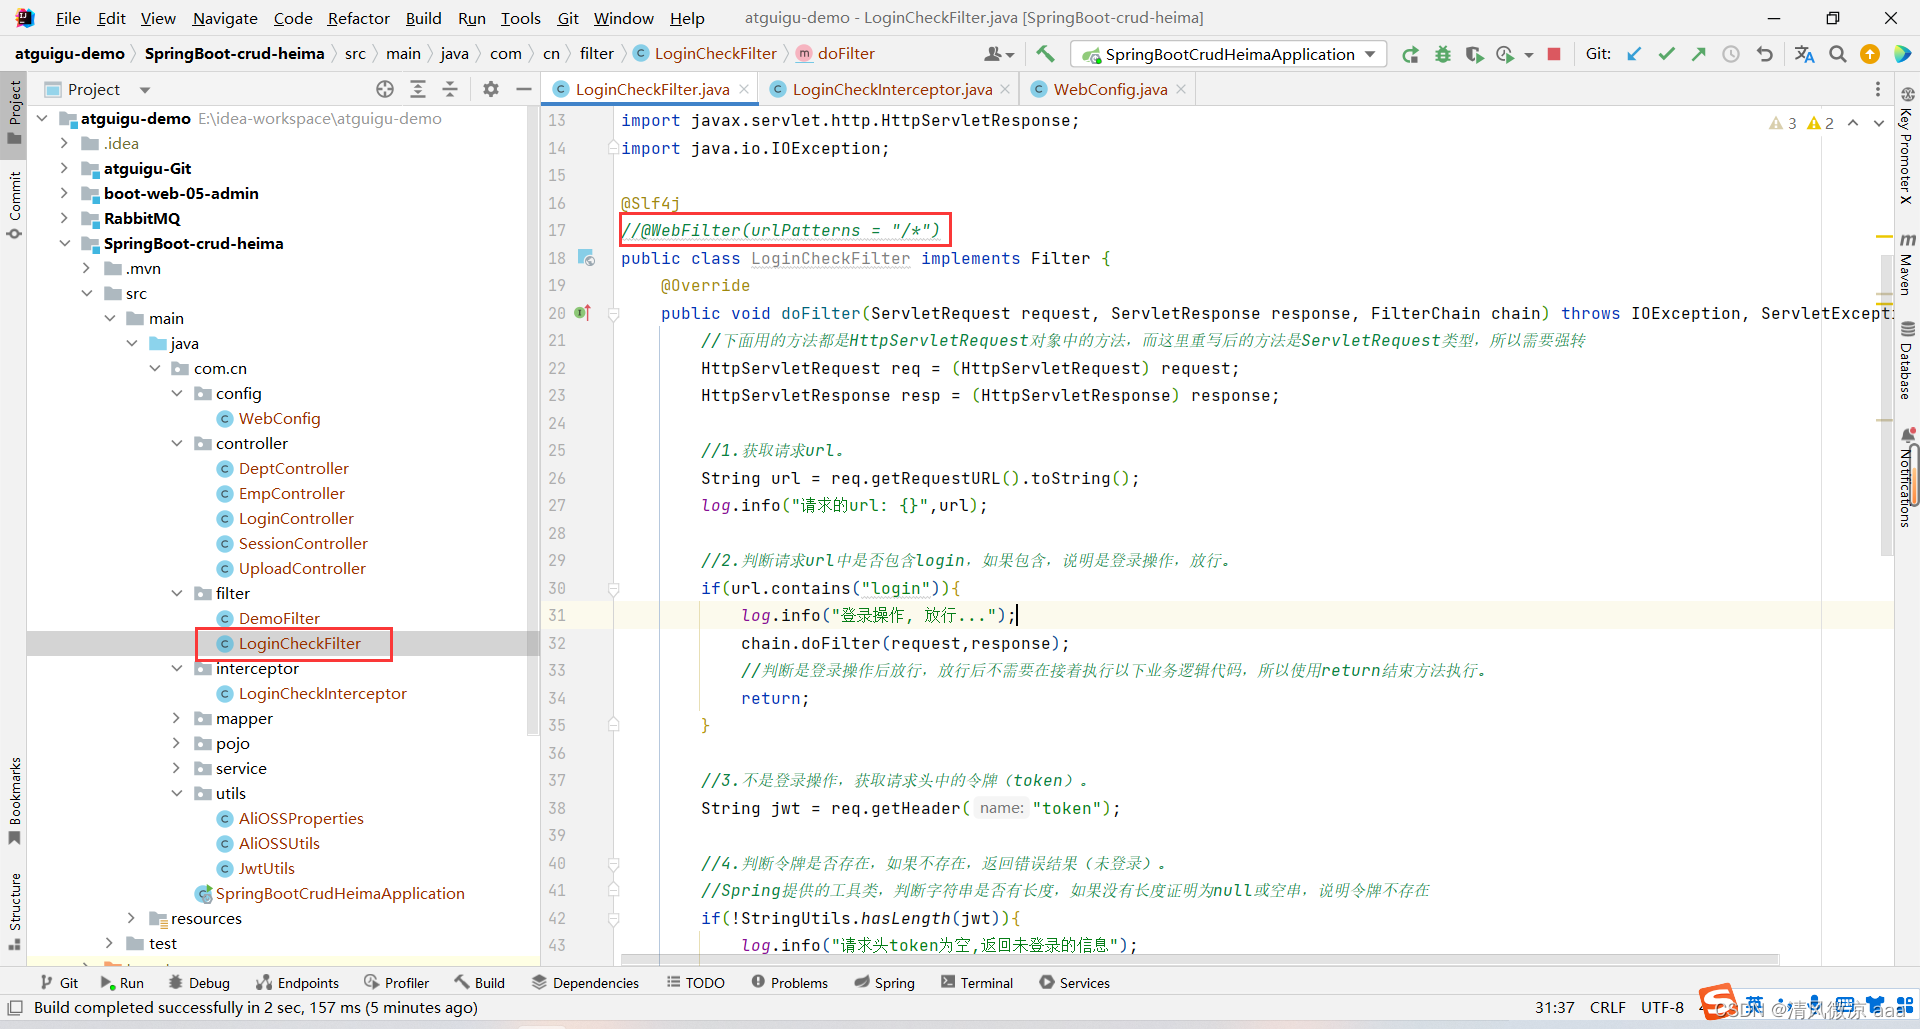Expand the mapper package
Viewport: 1920px width, 1029px height.
[x=177, y=718]
